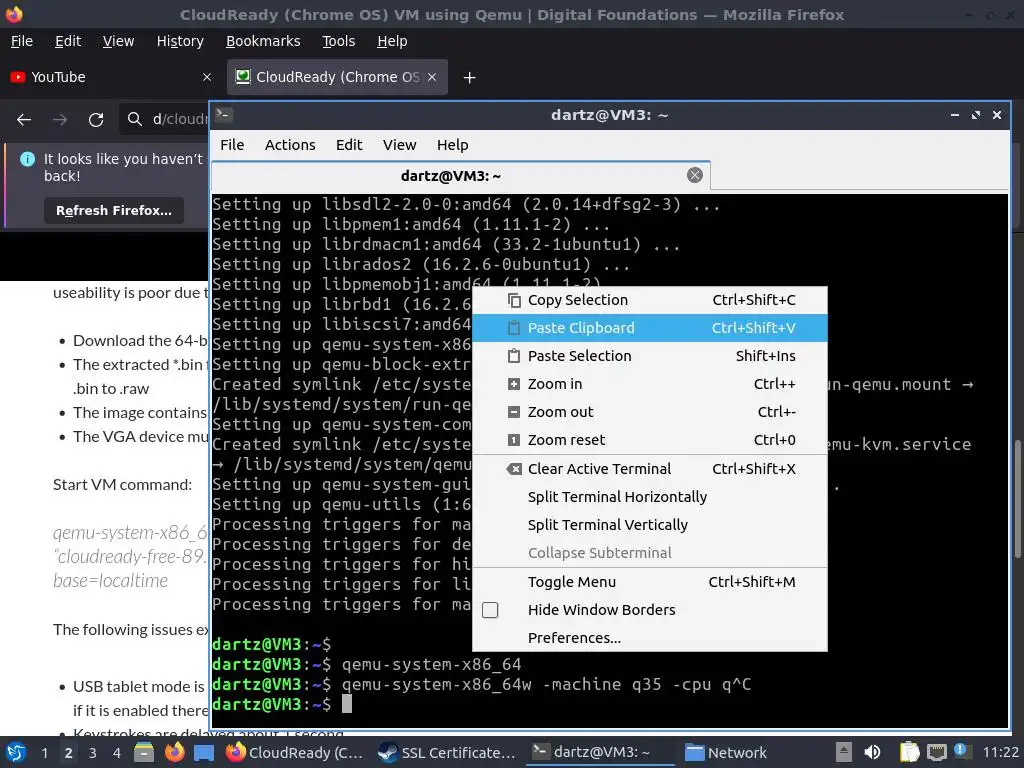Image resolution: width=1024 pixels, height=768 pixels.
Task: Select Zoom reset context menu entry
Action: pyautogui.click(x=650, y=440)
